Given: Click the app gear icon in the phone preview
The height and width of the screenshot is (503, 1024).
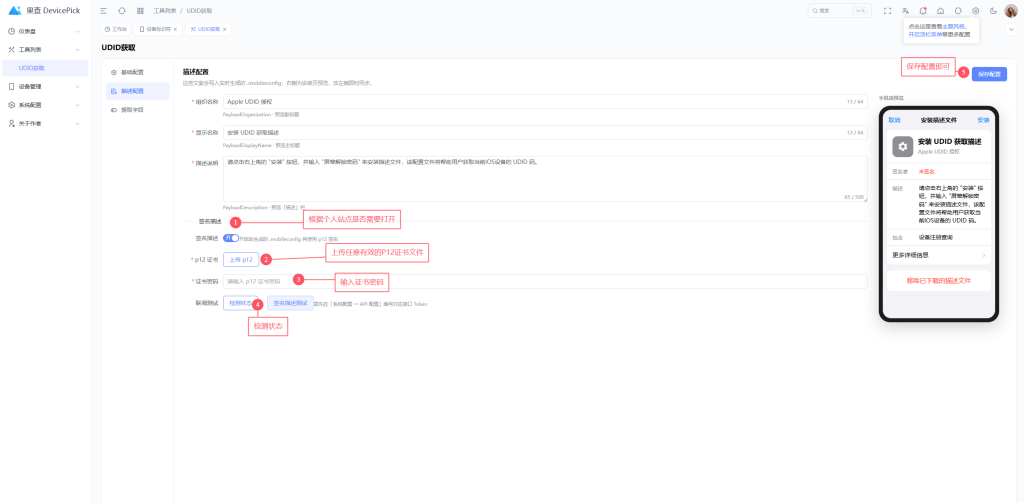Looking at the screenshot, I should coord(903,146).
